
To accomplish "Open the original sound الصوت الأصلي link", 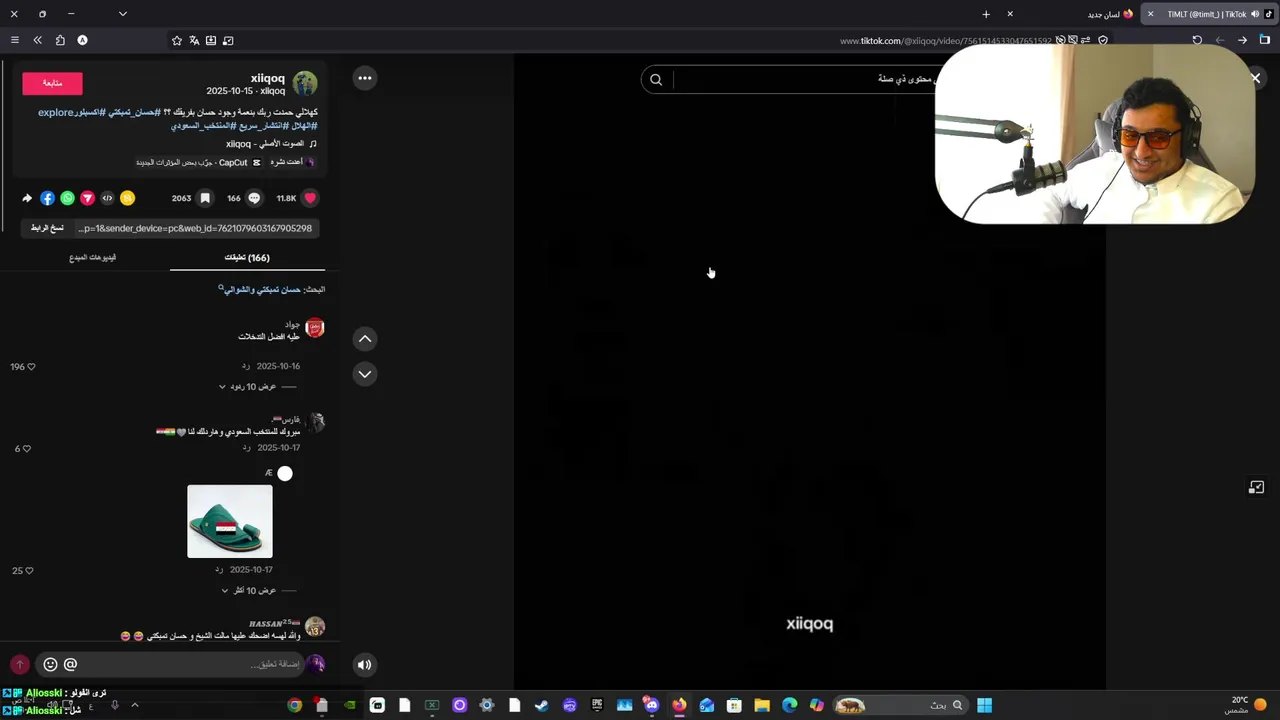I will tap(271, 144).
